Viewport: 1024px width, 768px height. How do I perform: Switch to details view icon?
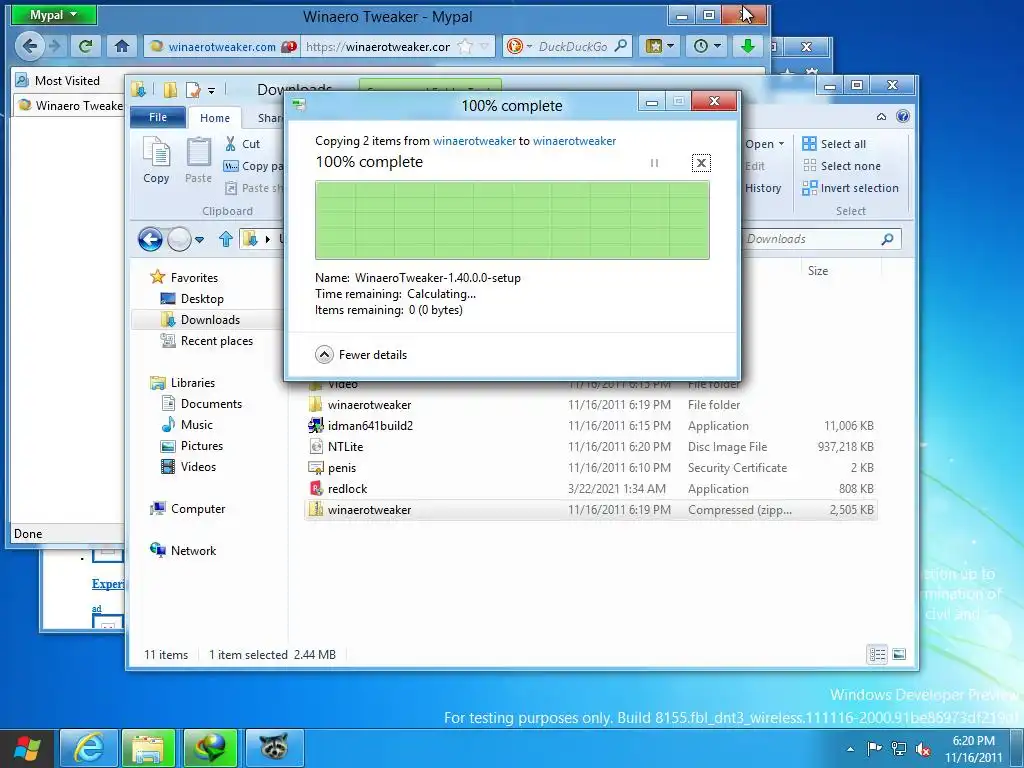point(877,654)
